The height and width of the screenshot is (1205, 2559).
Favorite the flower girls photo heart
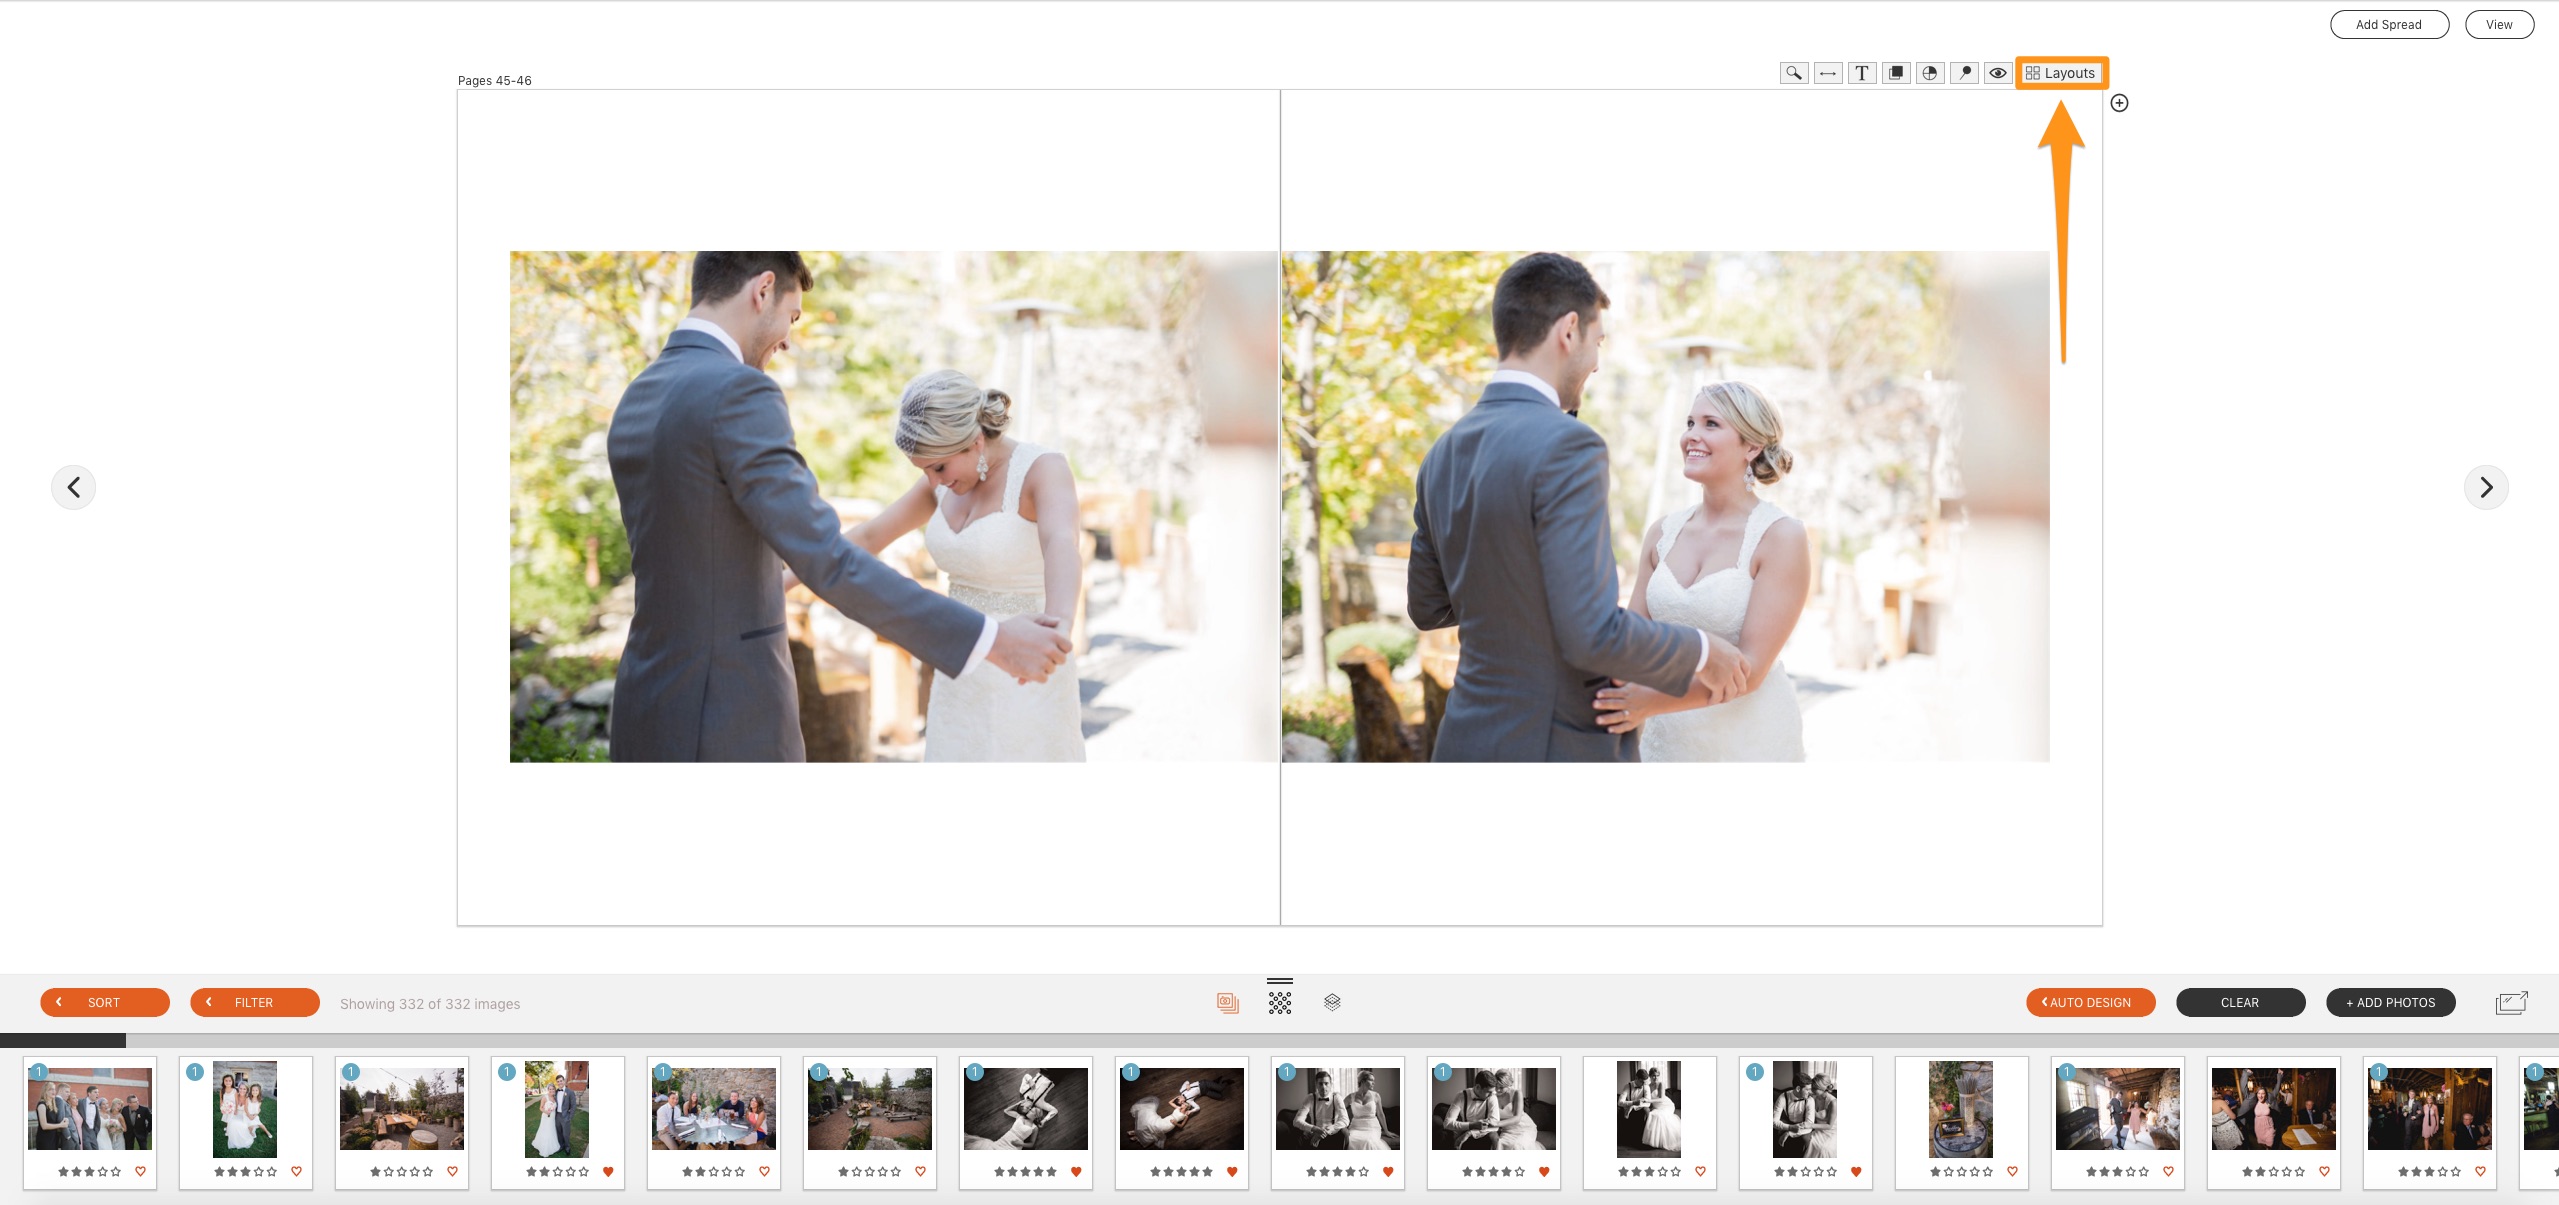click(296, 1171)
